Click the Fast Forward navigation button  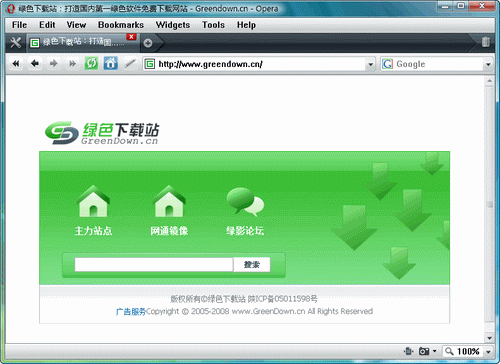pyautogui.click(x=72, y=63)
